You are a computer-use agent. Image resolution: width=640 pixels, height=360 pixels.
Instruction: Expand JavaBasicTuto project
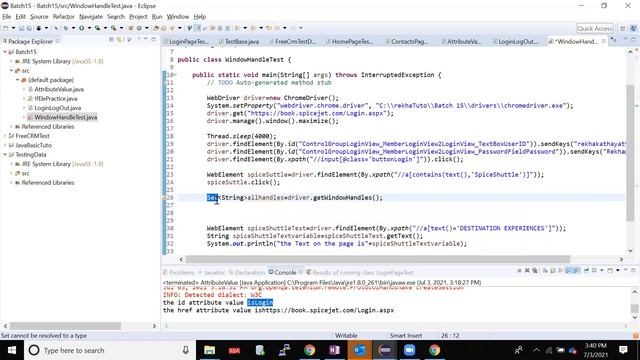click(5, 145)
